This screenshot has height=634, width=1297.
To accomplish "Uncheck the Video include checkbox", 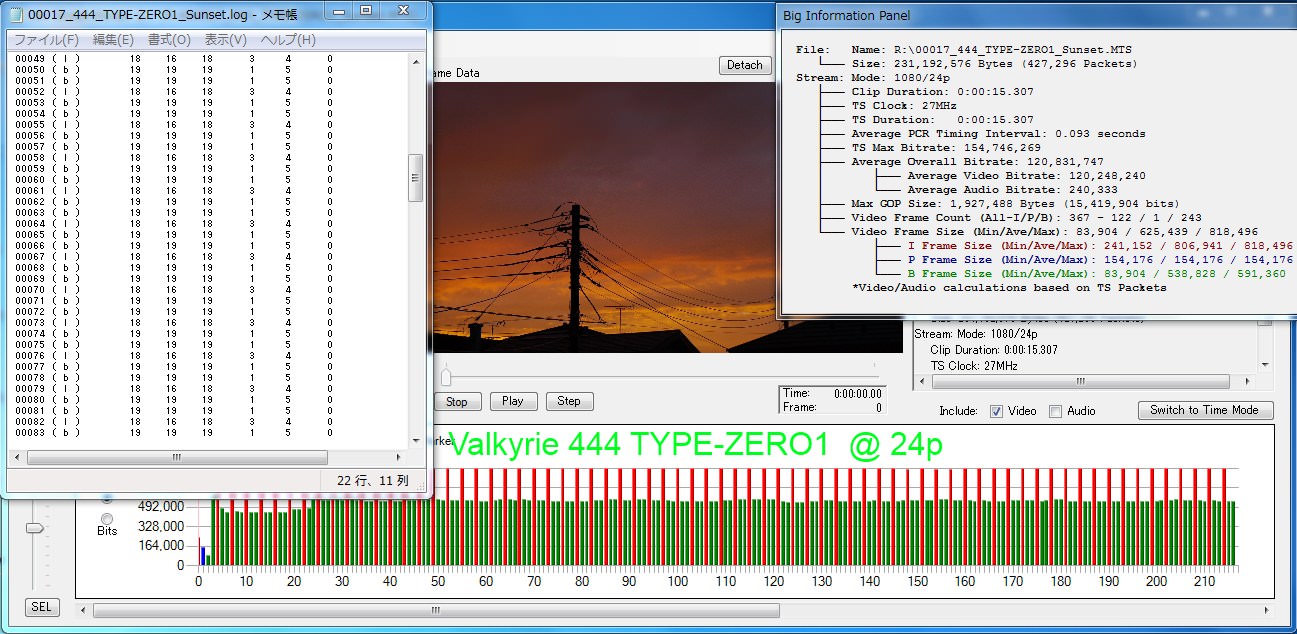I will tap(996, 411).
